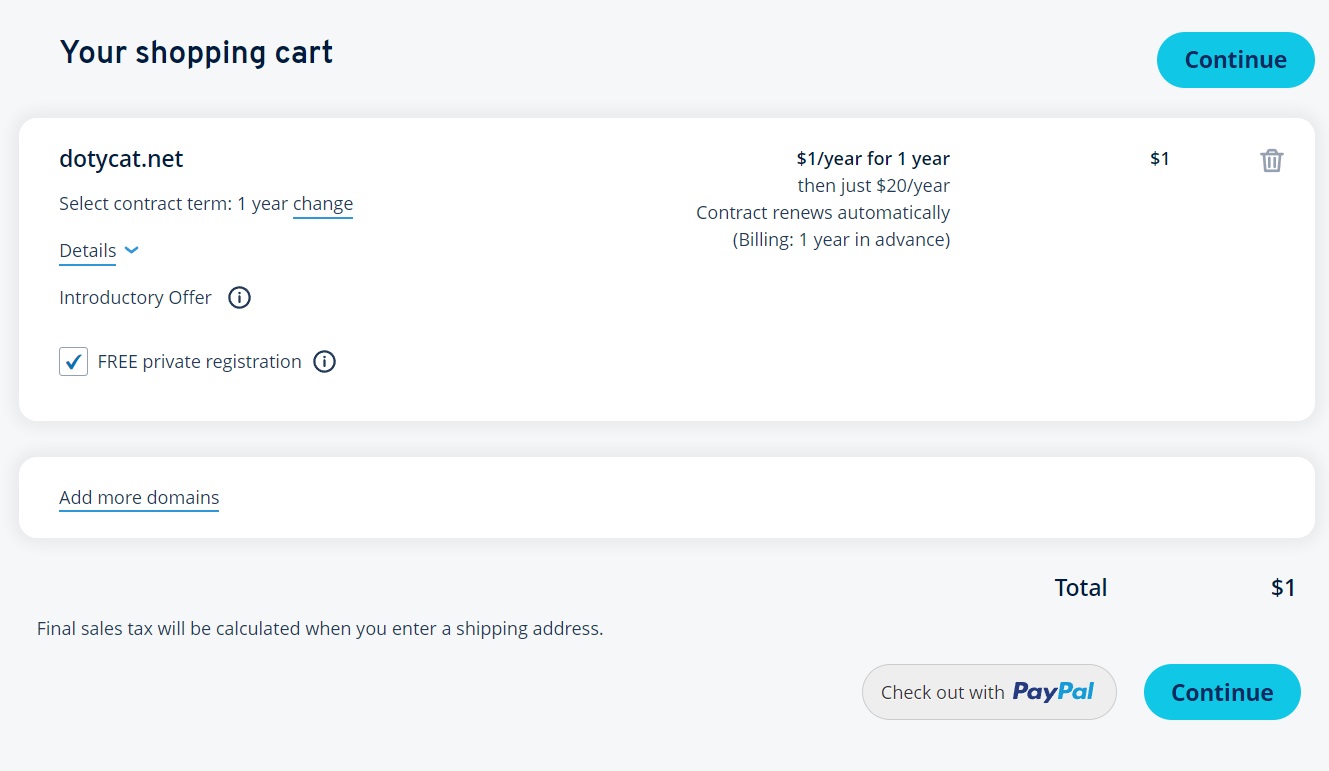Click the FREE private registration label text
The width and height of the screenshot is (1329, 771).
click(x=199, y=362)
